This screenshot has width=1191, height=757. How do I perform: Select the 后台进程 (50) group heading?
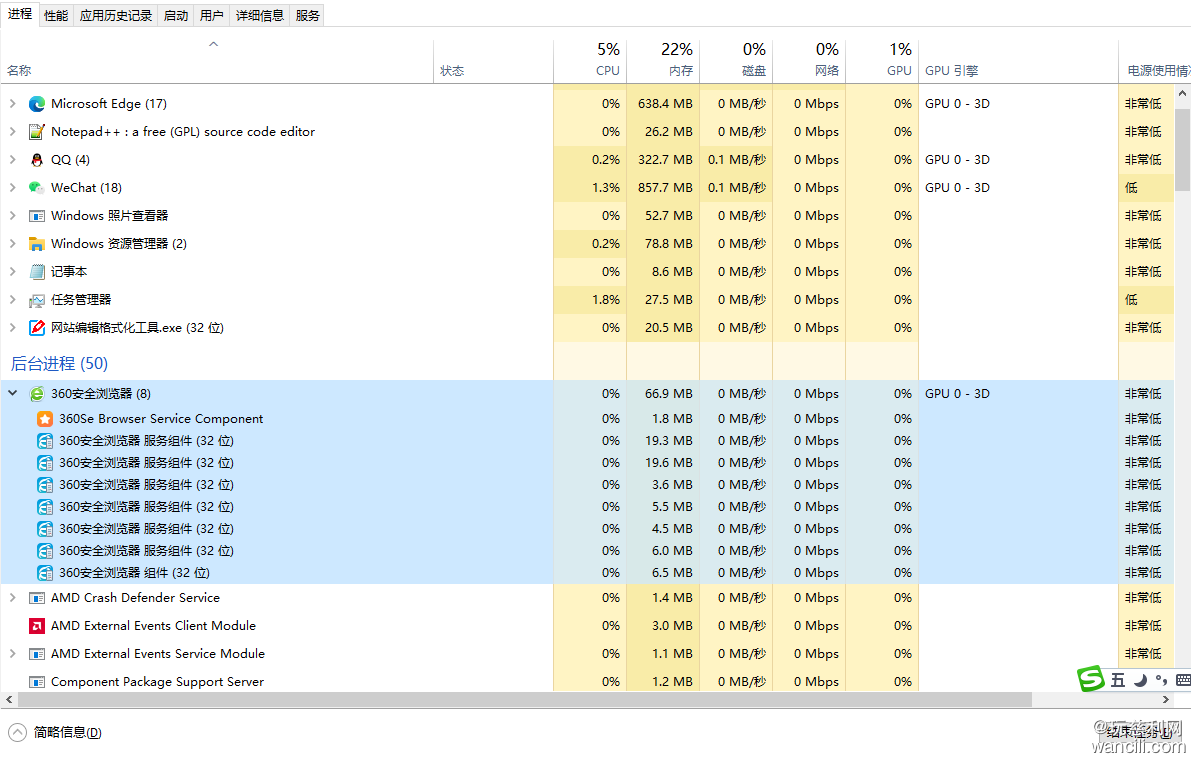pos(59,364)
